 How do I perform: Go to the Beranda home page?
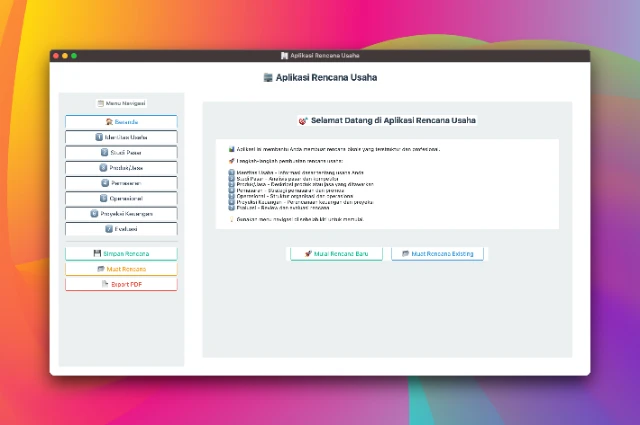[x=121, y=122]
